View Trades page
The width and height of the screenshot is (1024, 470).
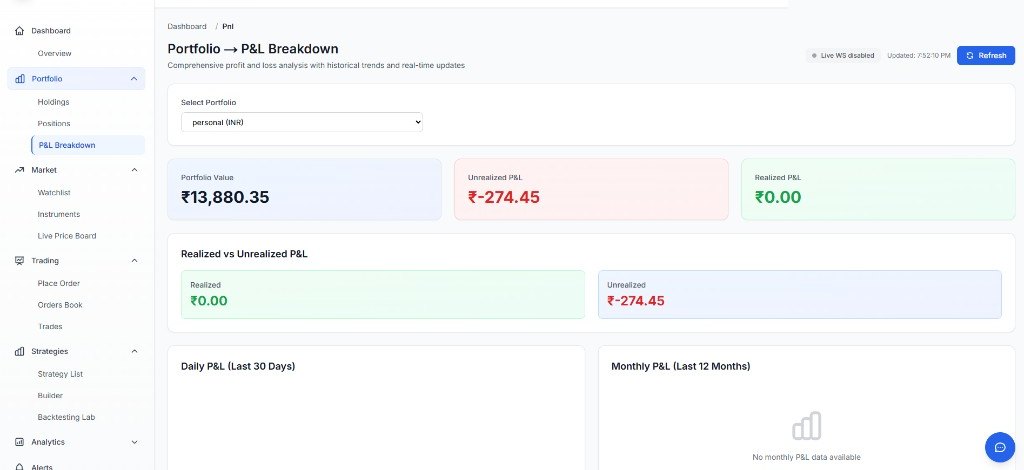50,326
